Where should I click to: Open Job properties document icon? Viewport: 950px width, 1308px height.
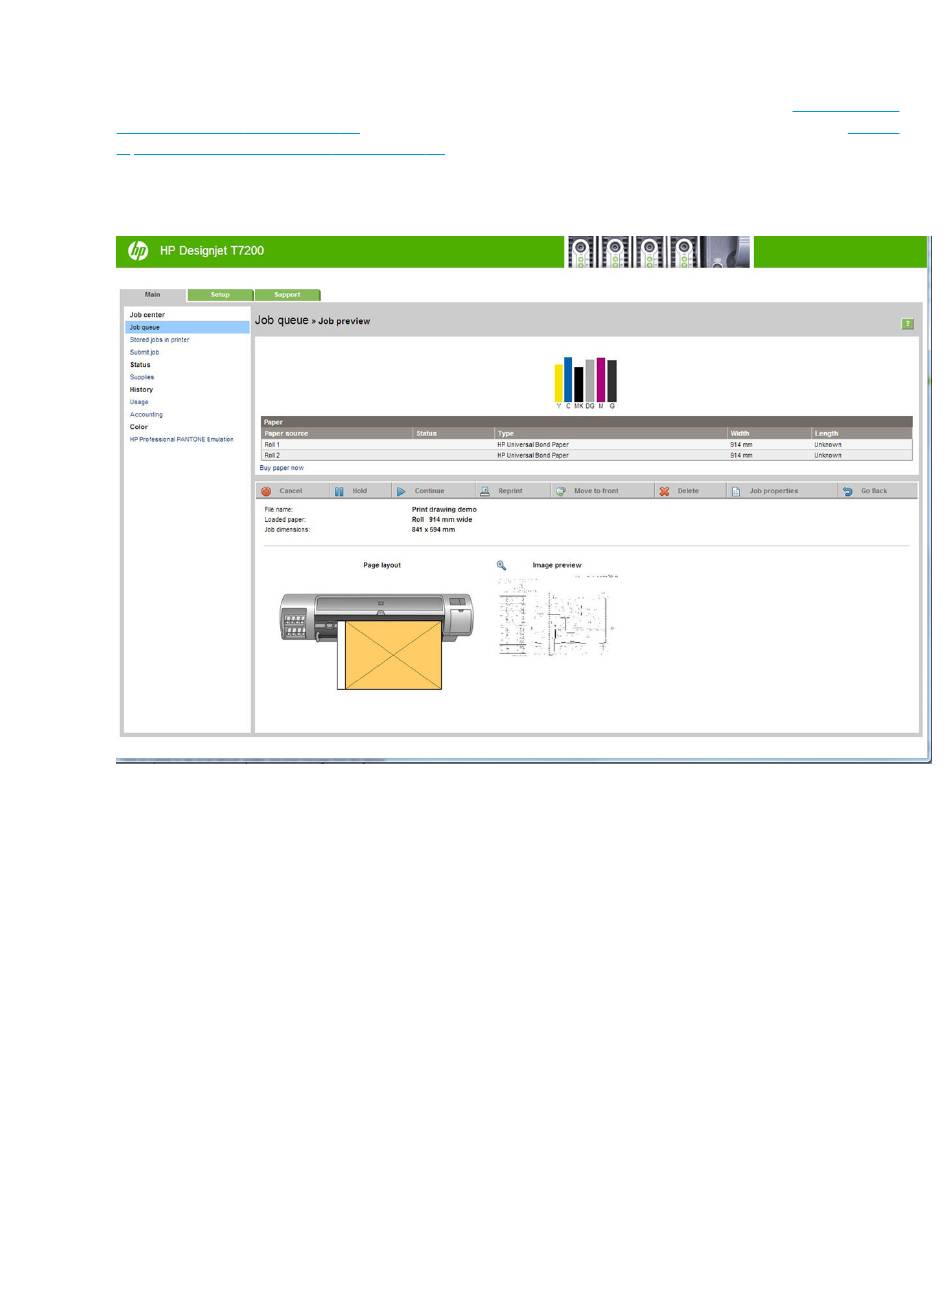point(736,491)
